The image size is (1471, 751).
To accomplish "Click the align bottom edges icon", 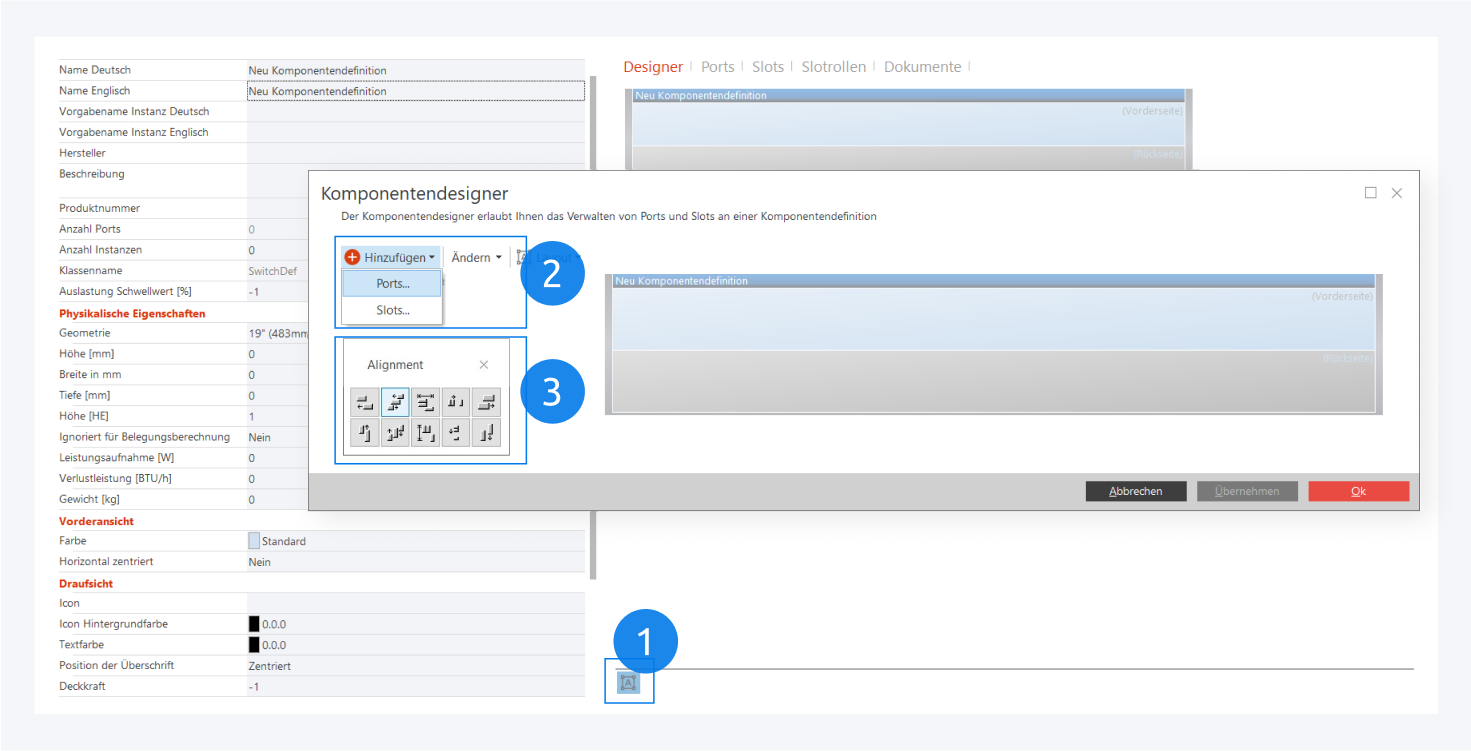I will (x=486, y=433).
